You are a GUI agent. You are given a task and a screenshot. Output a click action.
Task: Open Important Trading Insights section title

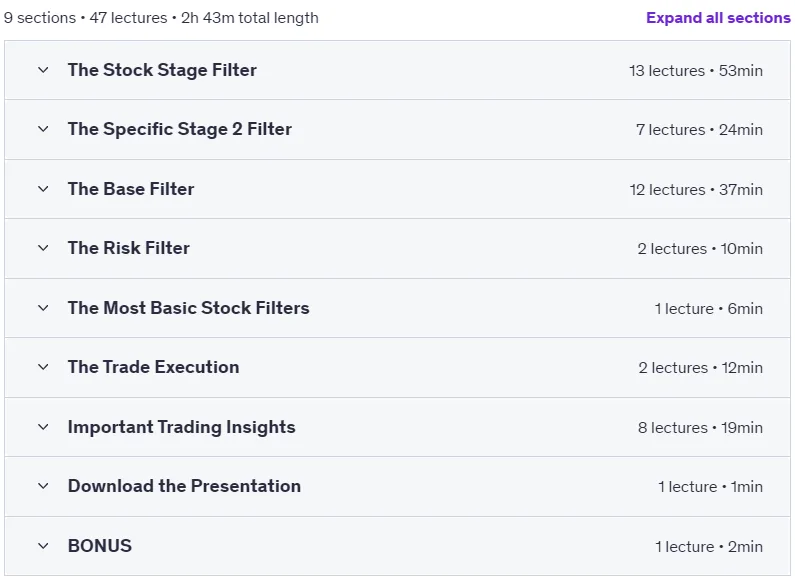point(182,427)
